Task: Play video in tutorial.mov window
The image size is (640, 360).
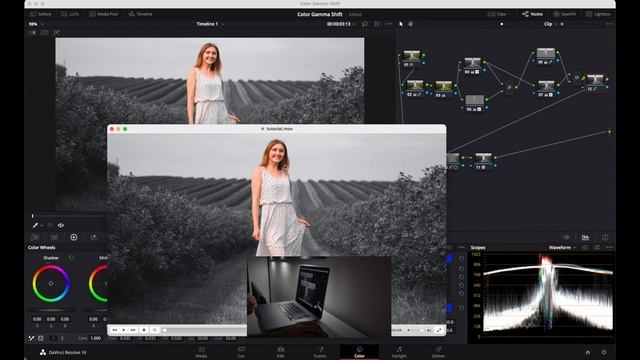Action: click(124, 330)
